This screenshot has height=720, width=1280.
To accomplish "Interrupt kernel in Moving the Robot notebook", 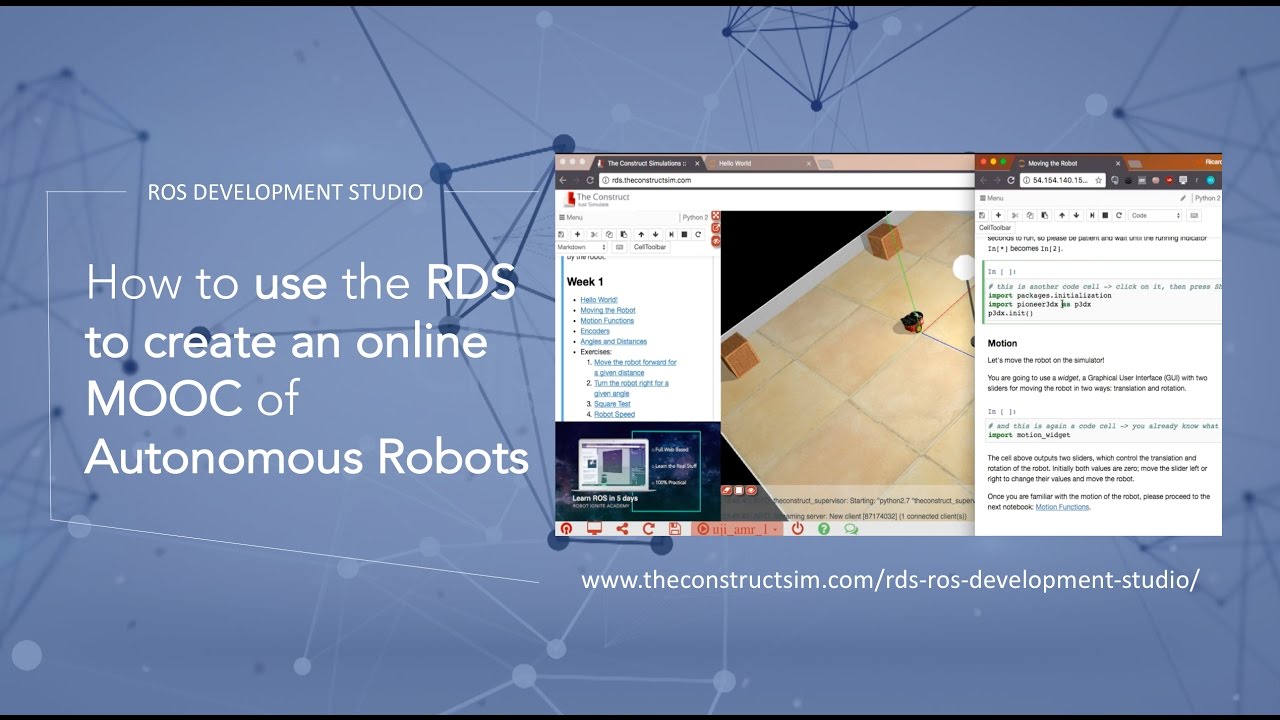I will tap(1105, 215).
